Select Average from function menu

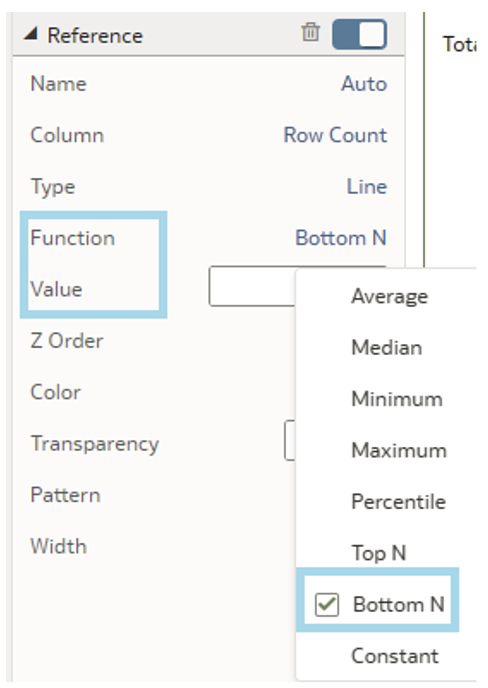tap(389, 296)
